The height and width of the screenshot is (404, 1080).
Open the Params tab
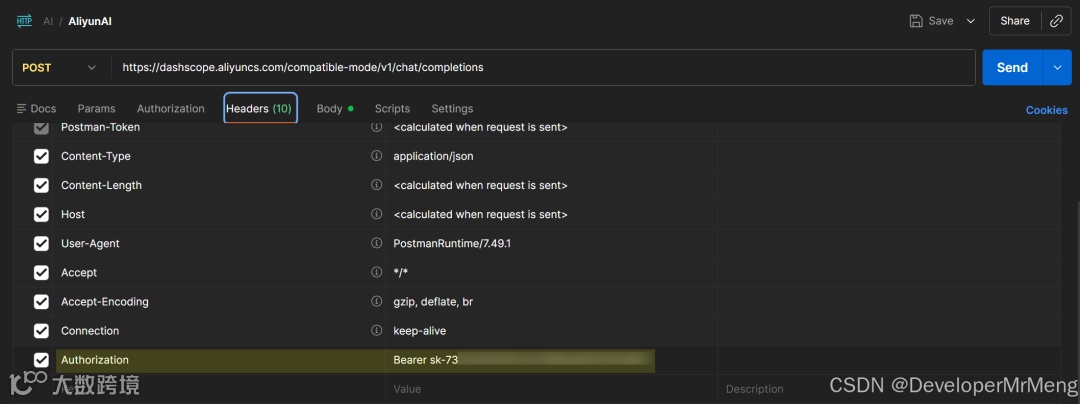pos(96,109)
